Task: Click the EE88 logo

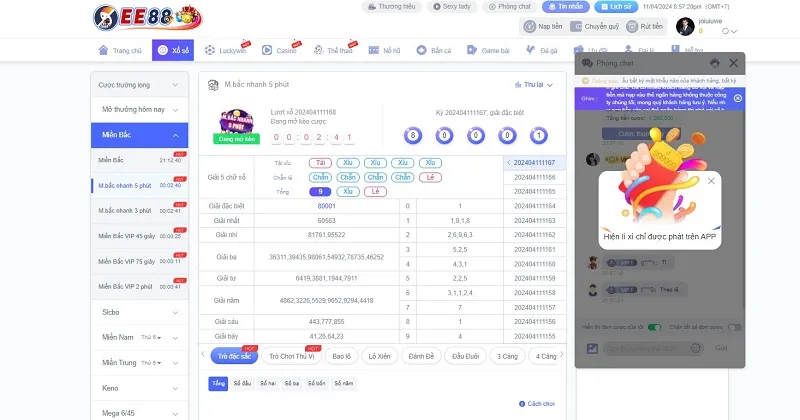Action: pyautogui.click(x=147, y=18)
